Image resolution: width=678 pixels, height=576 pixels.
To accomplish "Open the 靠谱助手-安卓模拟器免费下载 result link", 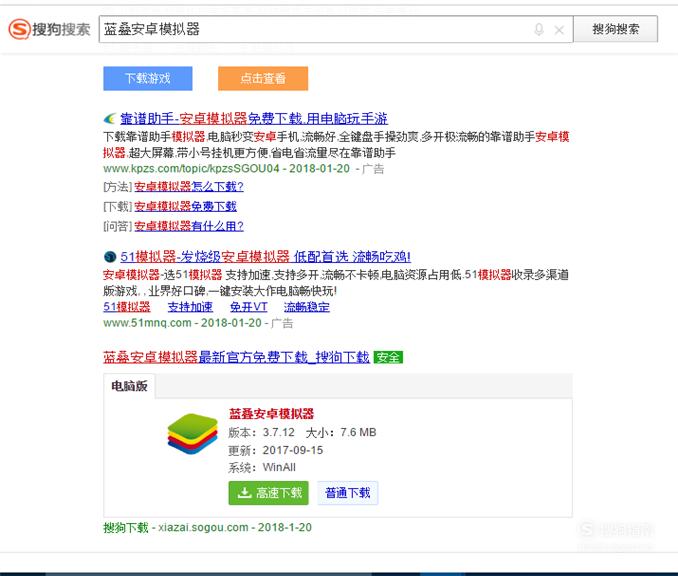I will [x=254, y=118].
